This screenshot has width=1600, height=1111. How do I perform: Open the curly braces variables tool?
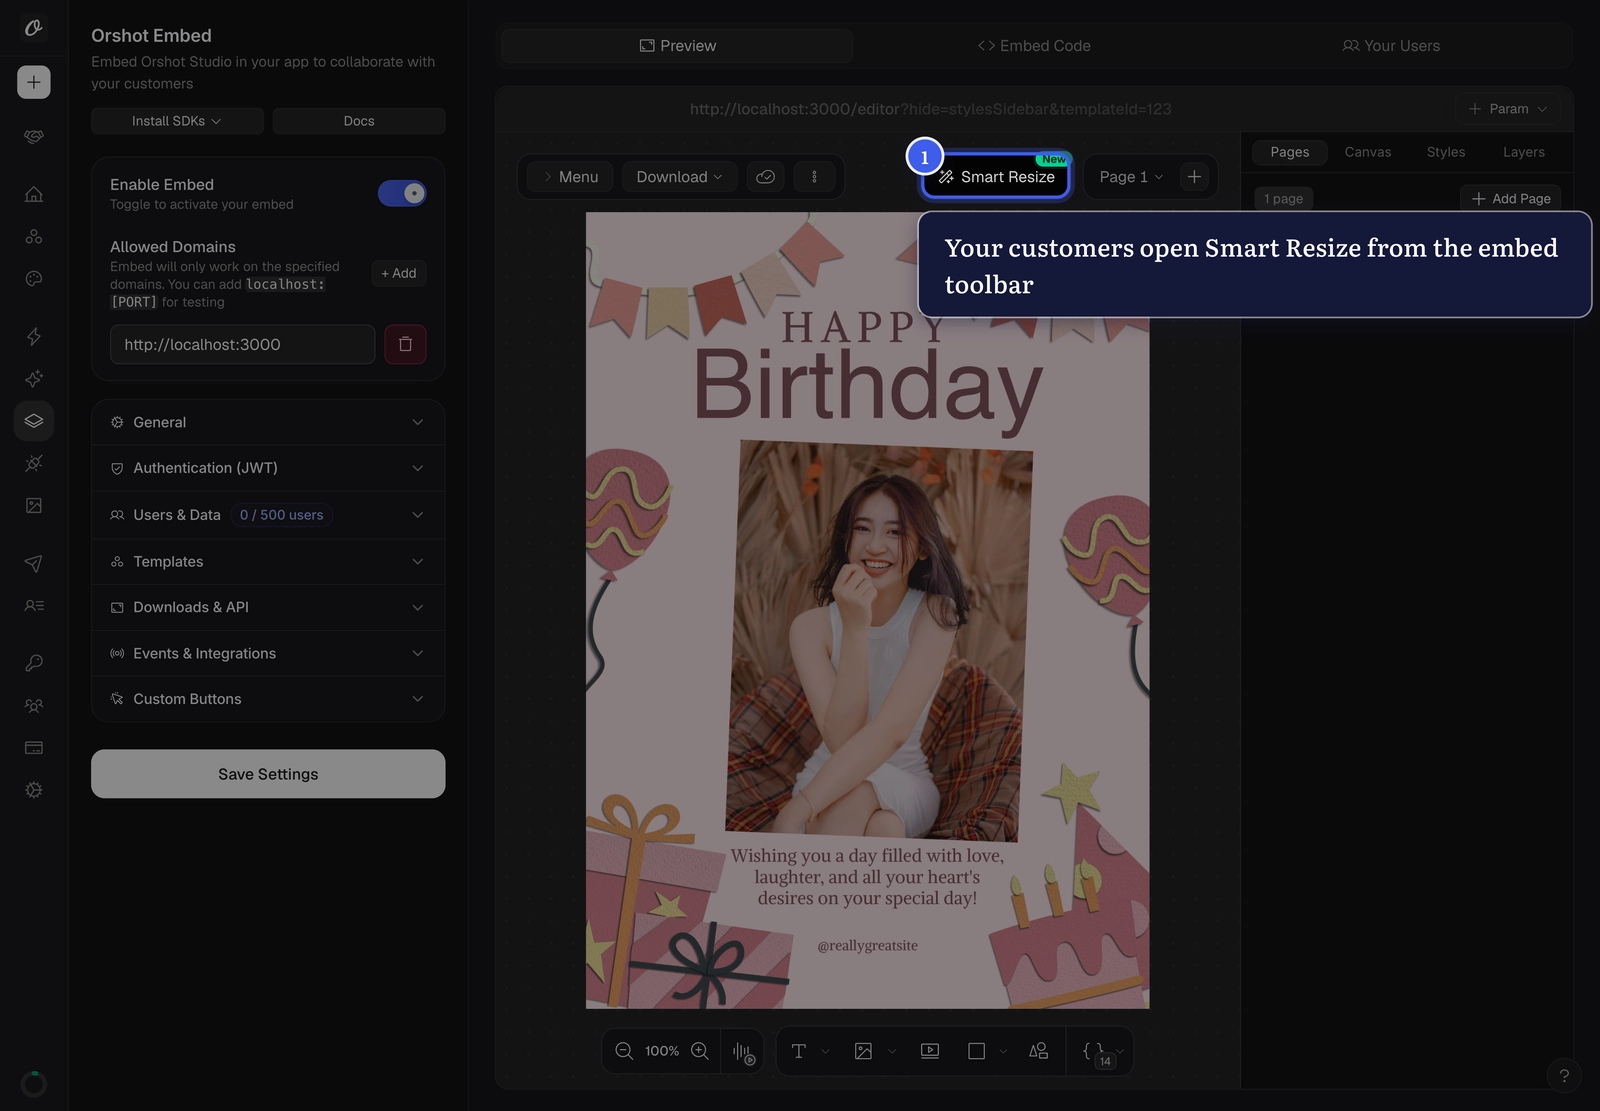pos(1095,1051)
